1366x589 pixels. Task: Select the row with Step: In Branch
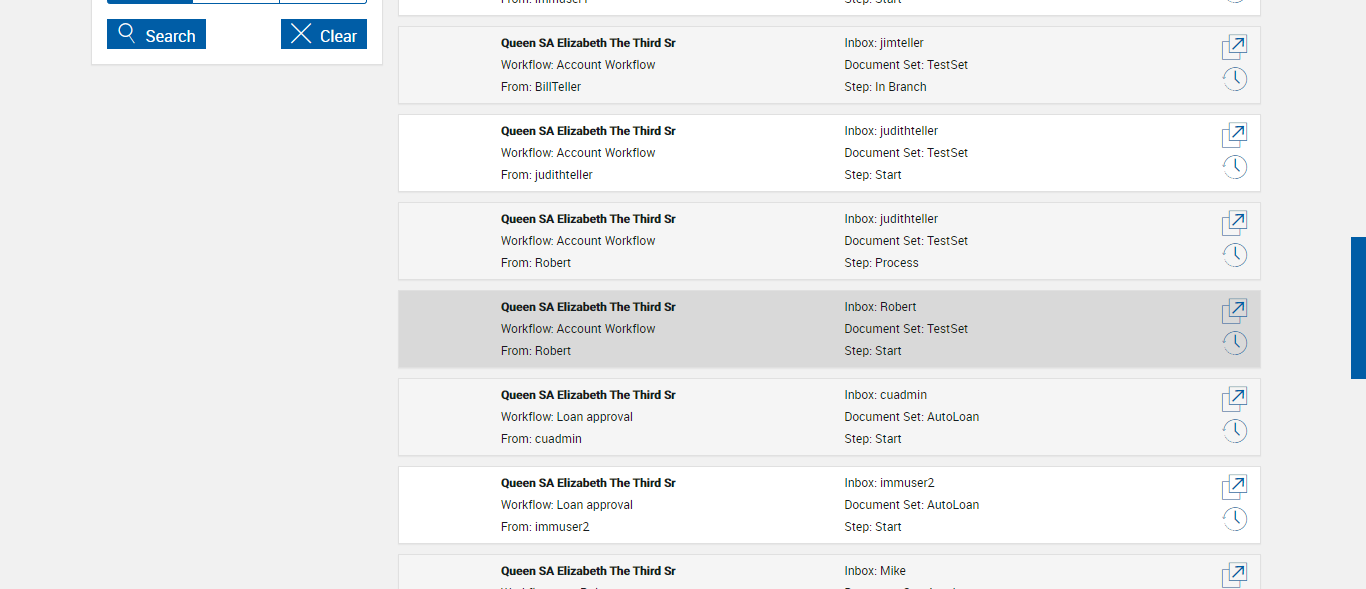pos(750,65)
